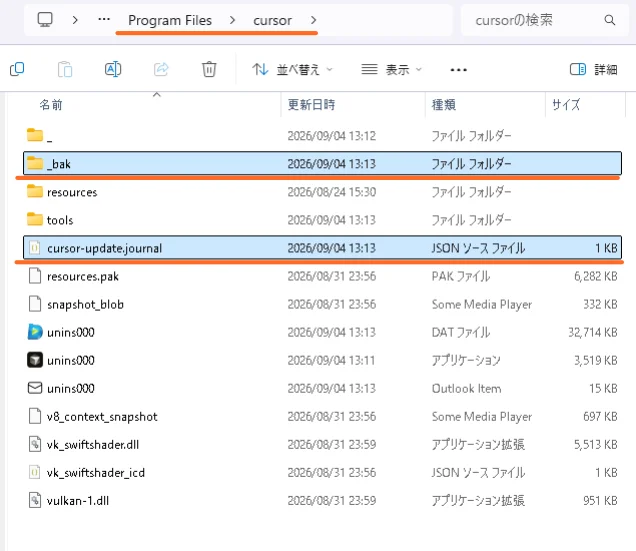The image size is (636, 551).
Task: Open the 並べ替え sort dropdown
Action: (292, 70)
